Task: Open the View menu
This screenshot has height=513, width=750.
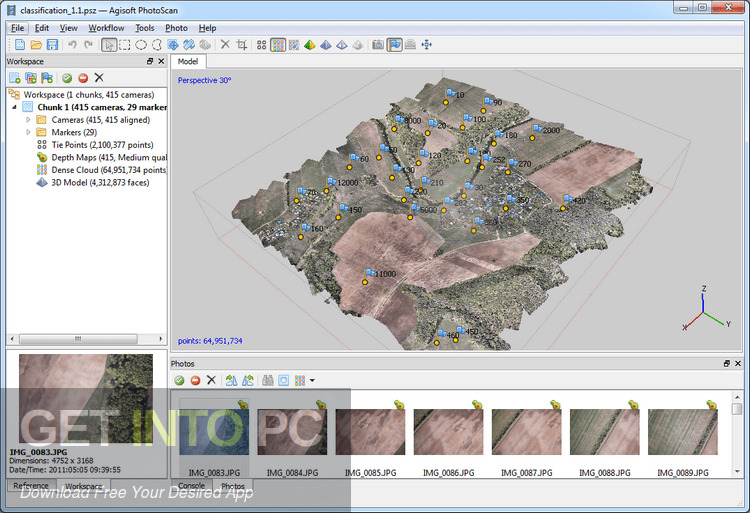Action: click(x=68, y=28)
